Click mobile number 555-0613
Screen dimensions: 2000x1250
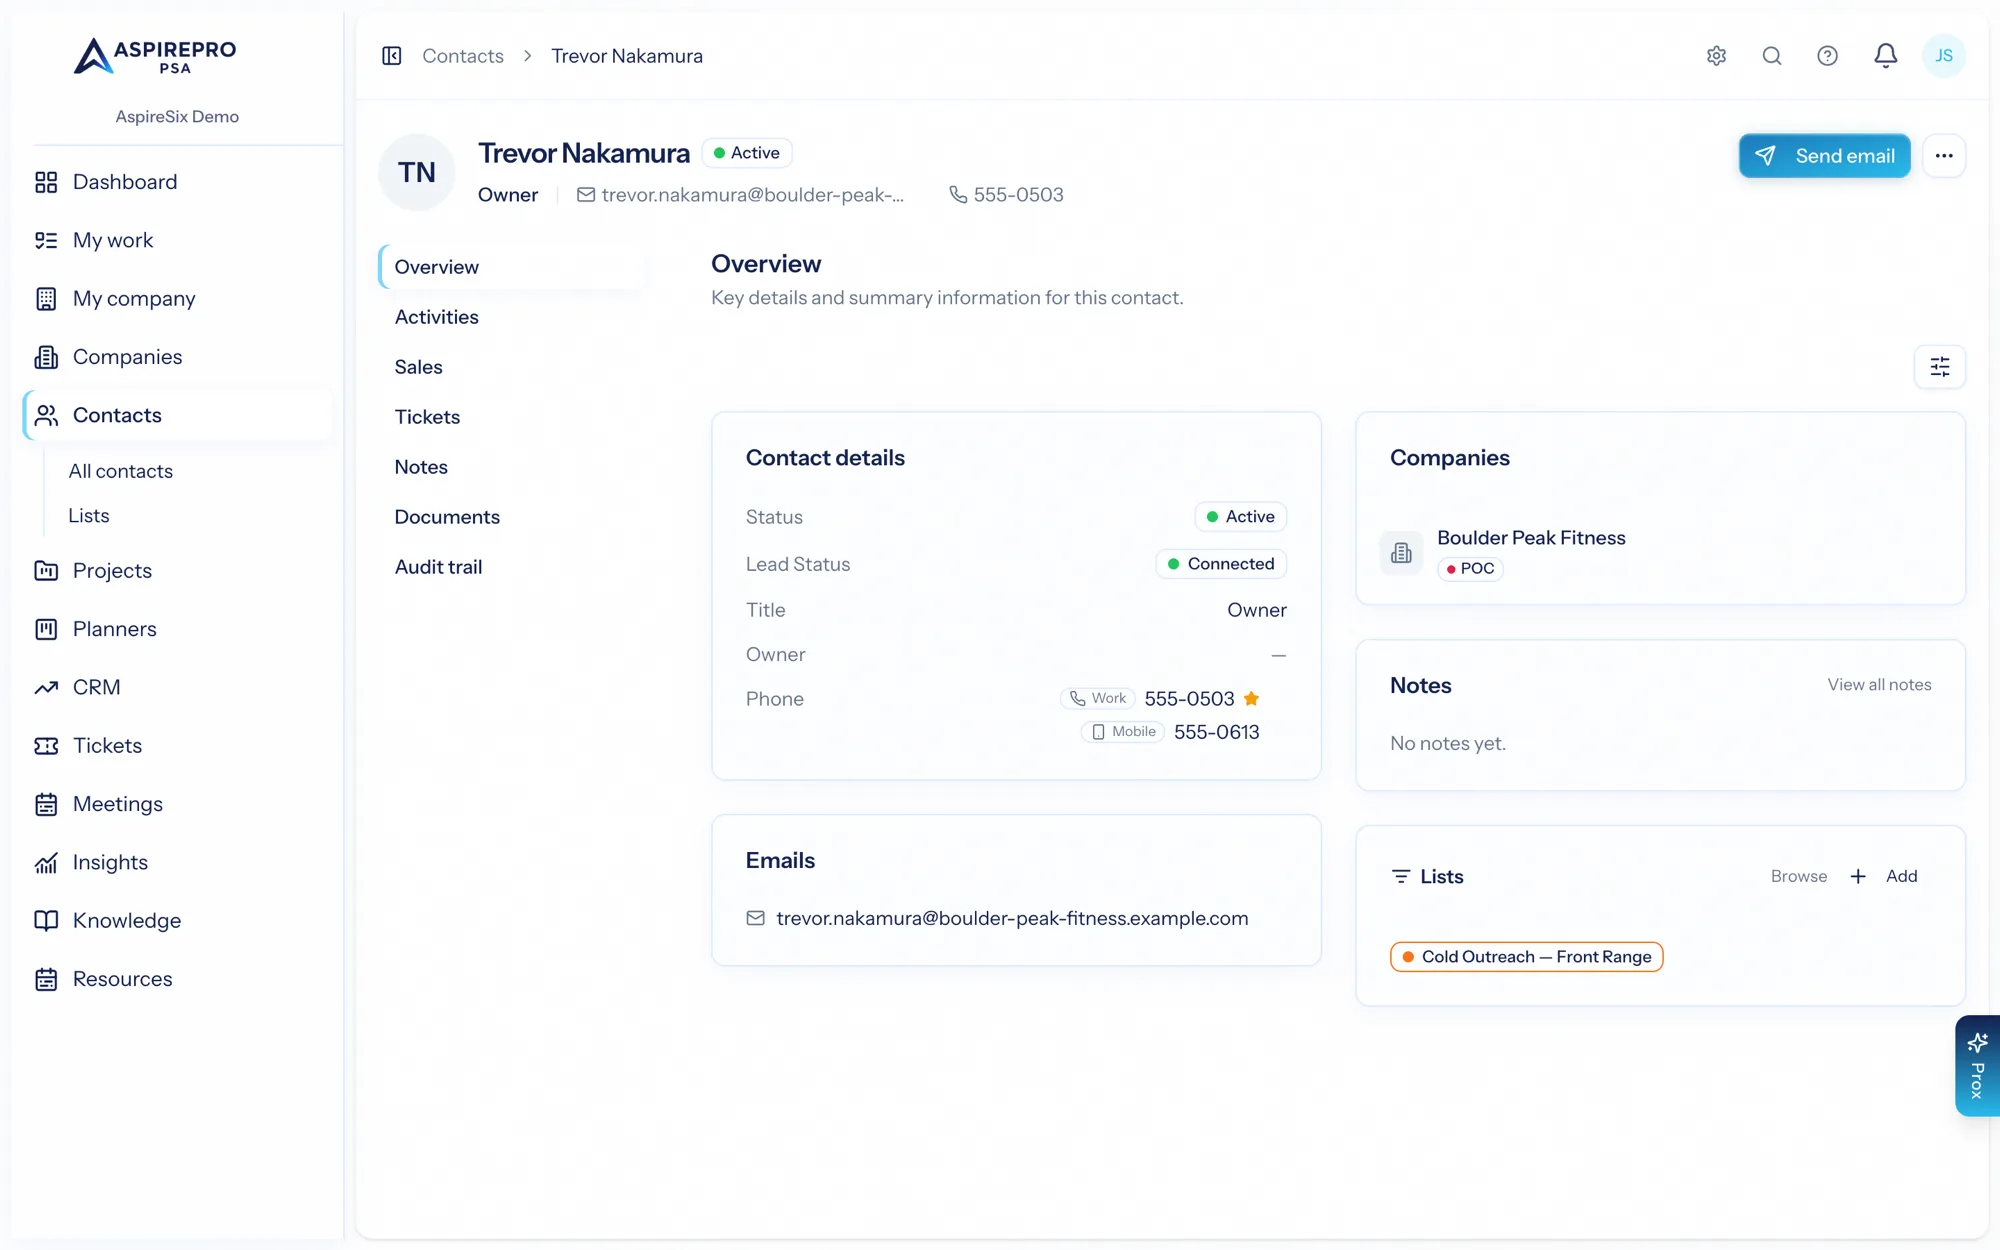coord(1216,733)
